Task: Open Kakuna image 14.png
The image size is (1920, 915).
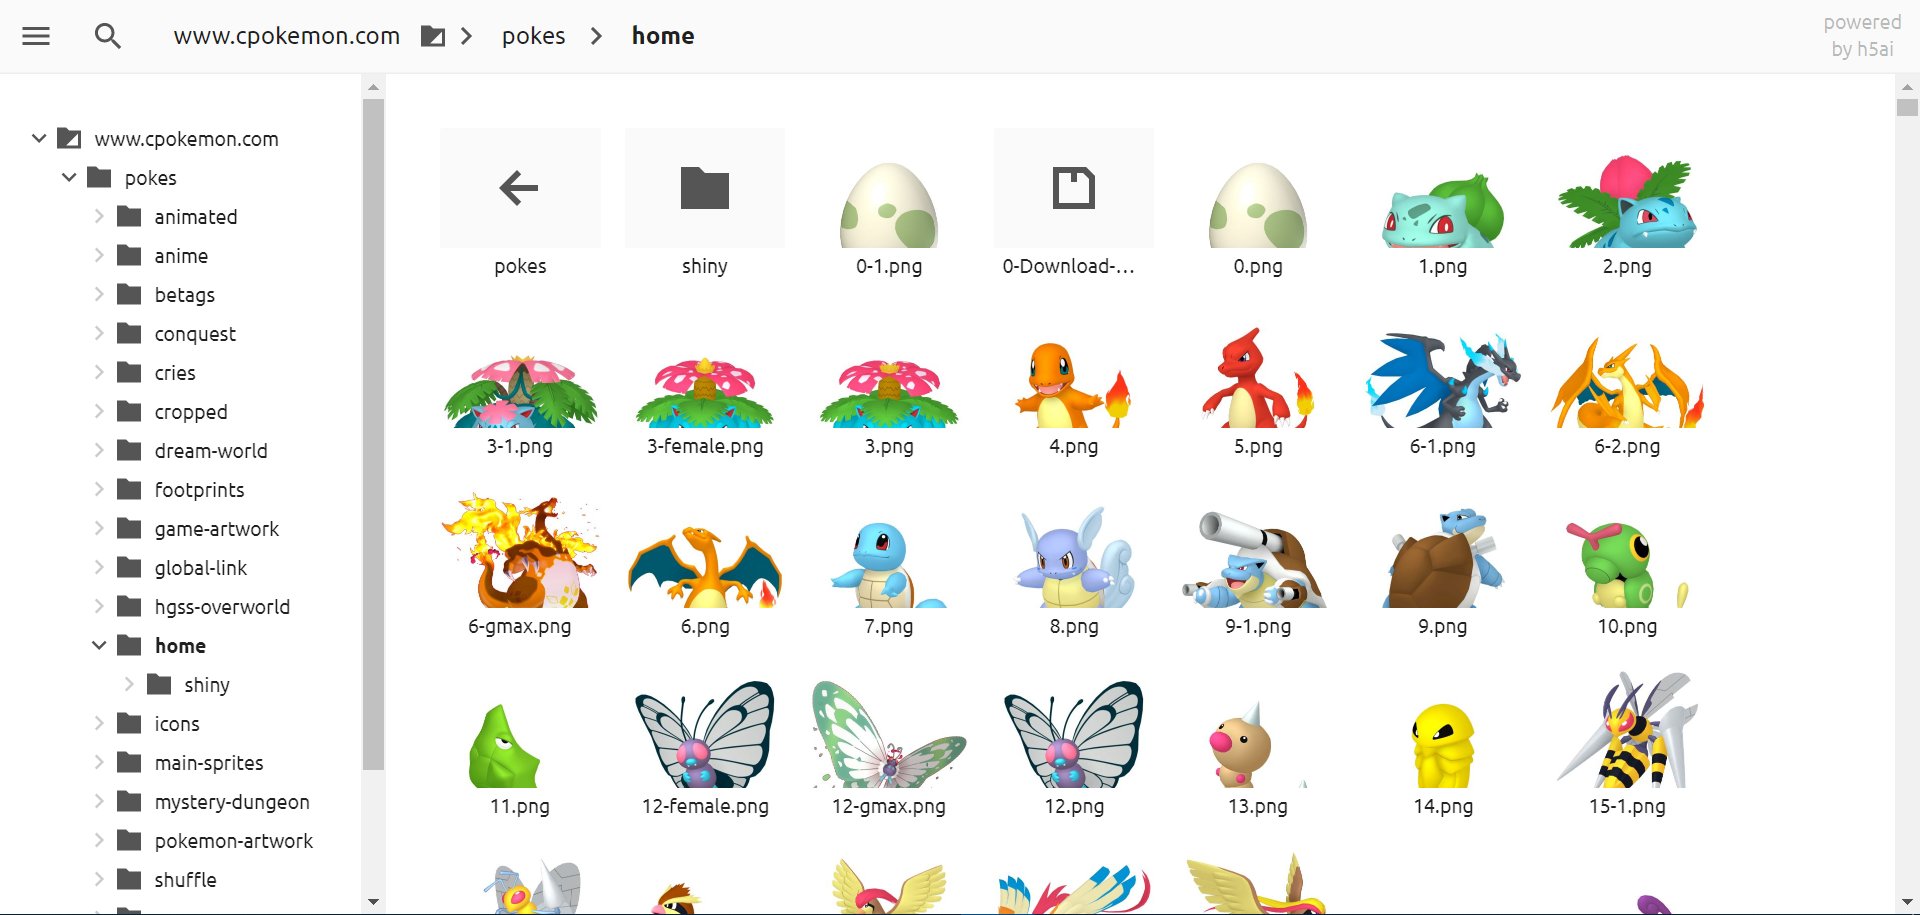Action: [1442, 747]
